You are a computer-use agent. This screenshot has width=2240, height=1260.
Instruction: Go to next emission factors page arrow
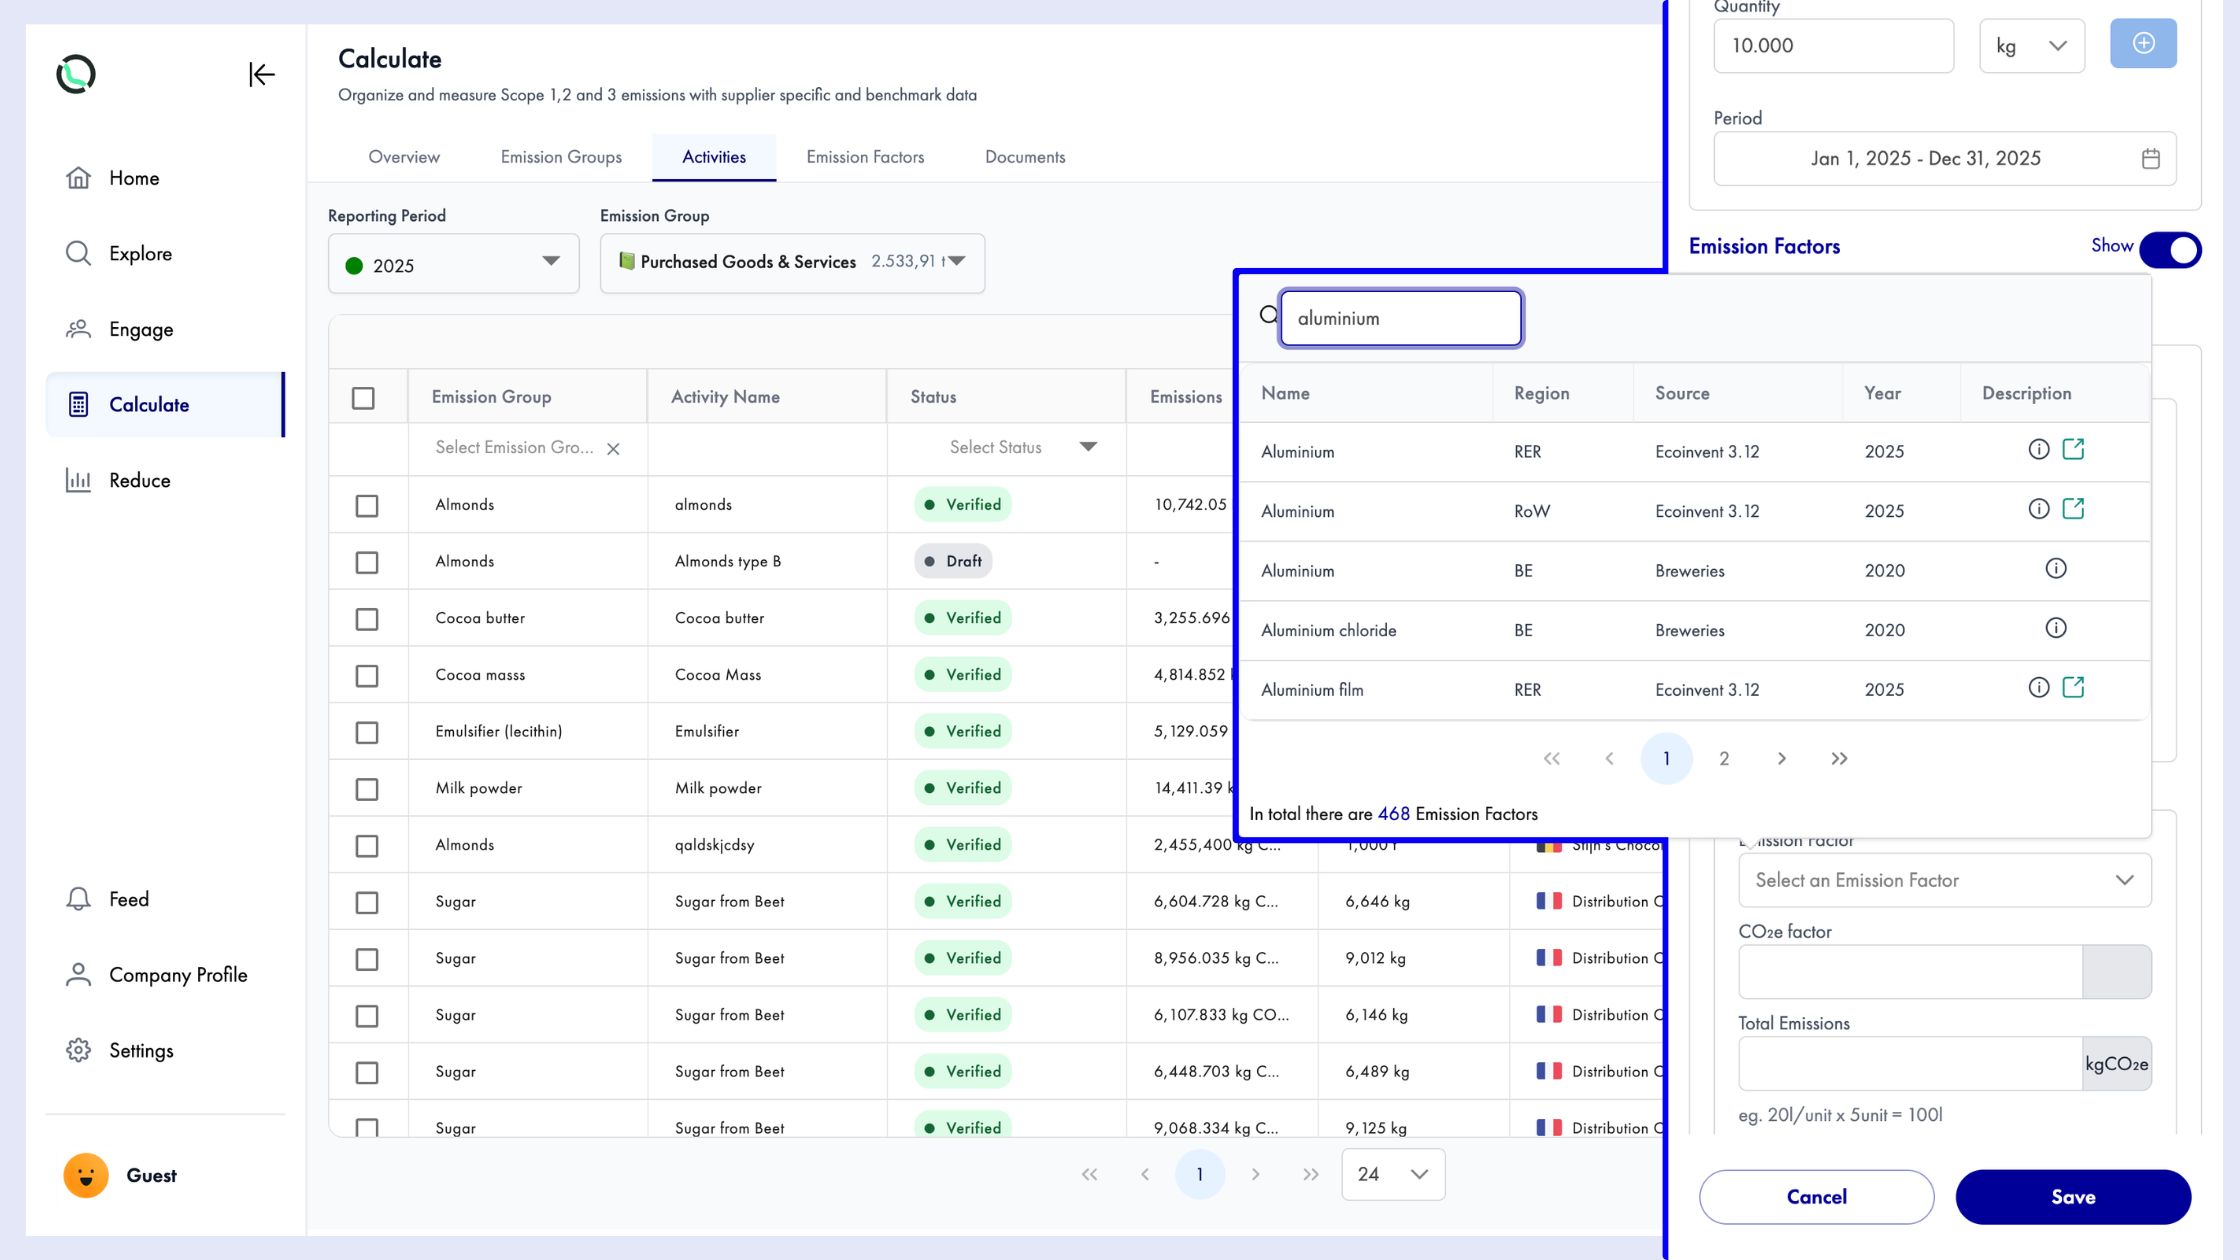point(1781,759)
